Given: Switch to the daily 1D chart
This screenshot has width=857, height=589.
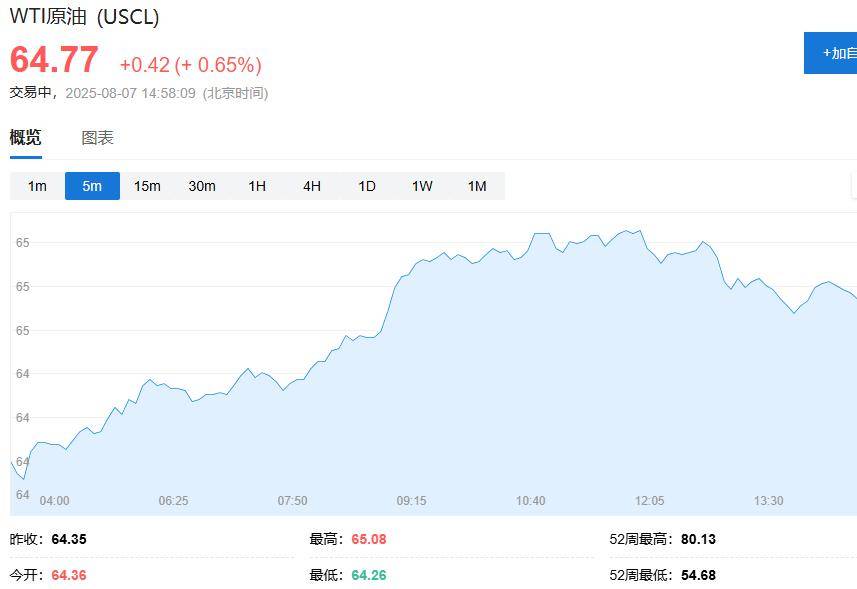Looking at the screenshot, I should point(366,186).
